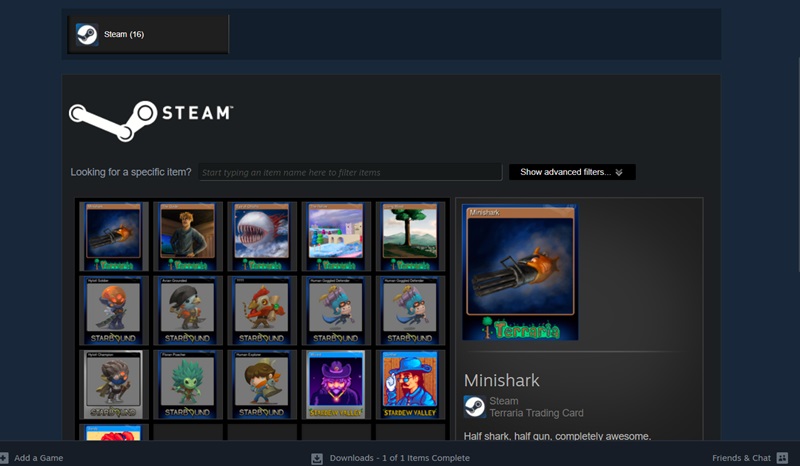
Task: Click the Looking for a specific item label
Action: tap(131, 172)
